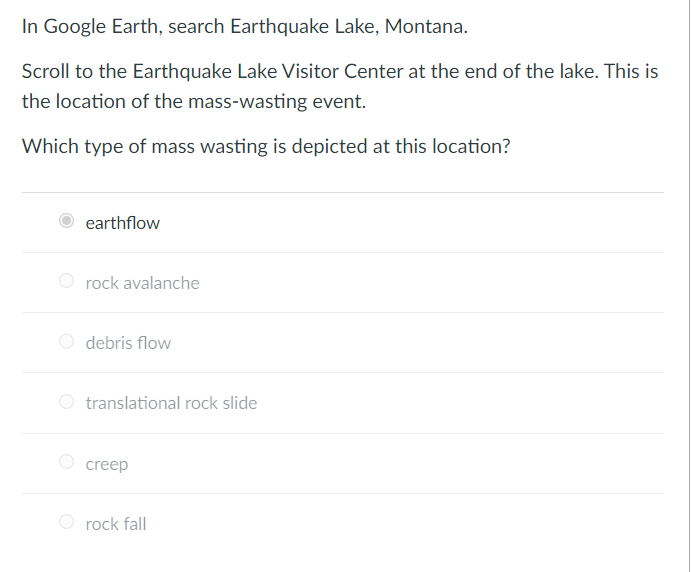This screenshot has height=572, width=691.
Task: Click the word 'Montana.' in first line
Action: click(426, 26)
